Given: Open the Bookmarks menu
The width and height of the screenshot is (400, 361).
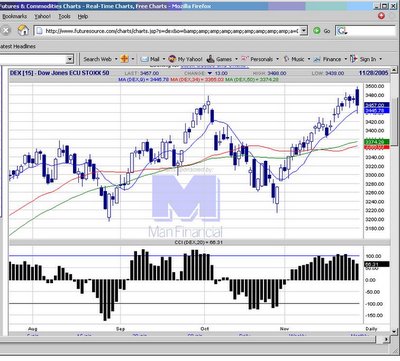Looking at the screenshot, I should click(14, 16).
